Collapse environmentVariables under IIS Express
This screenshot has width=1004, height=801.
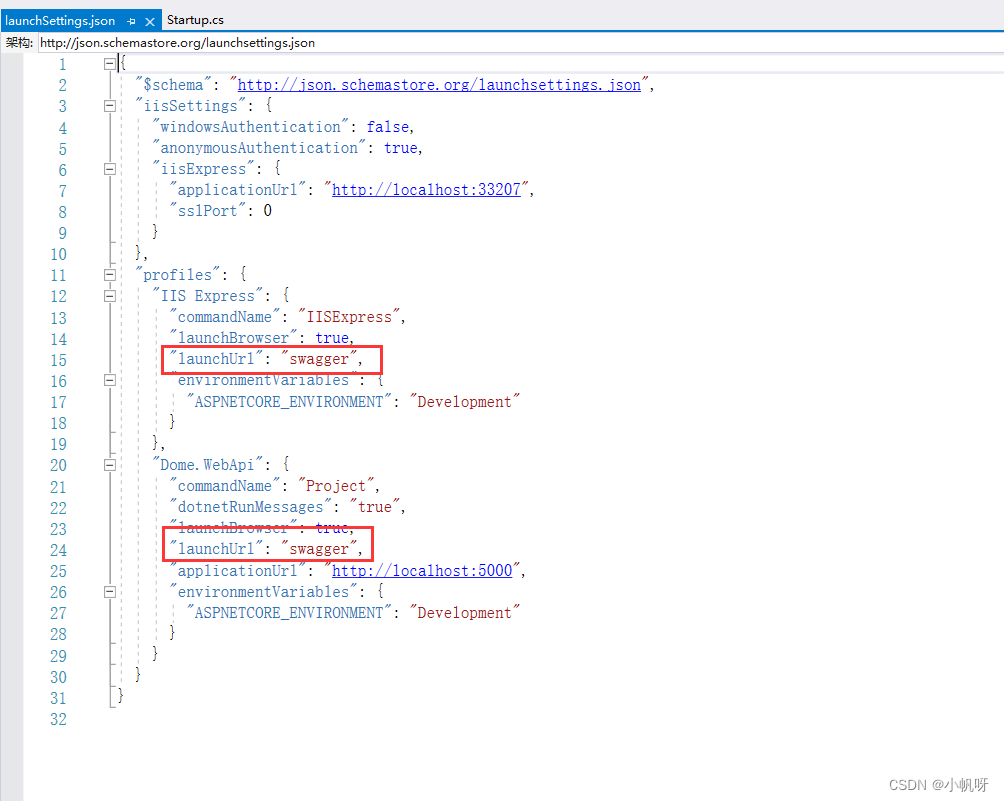click(110, 380)
